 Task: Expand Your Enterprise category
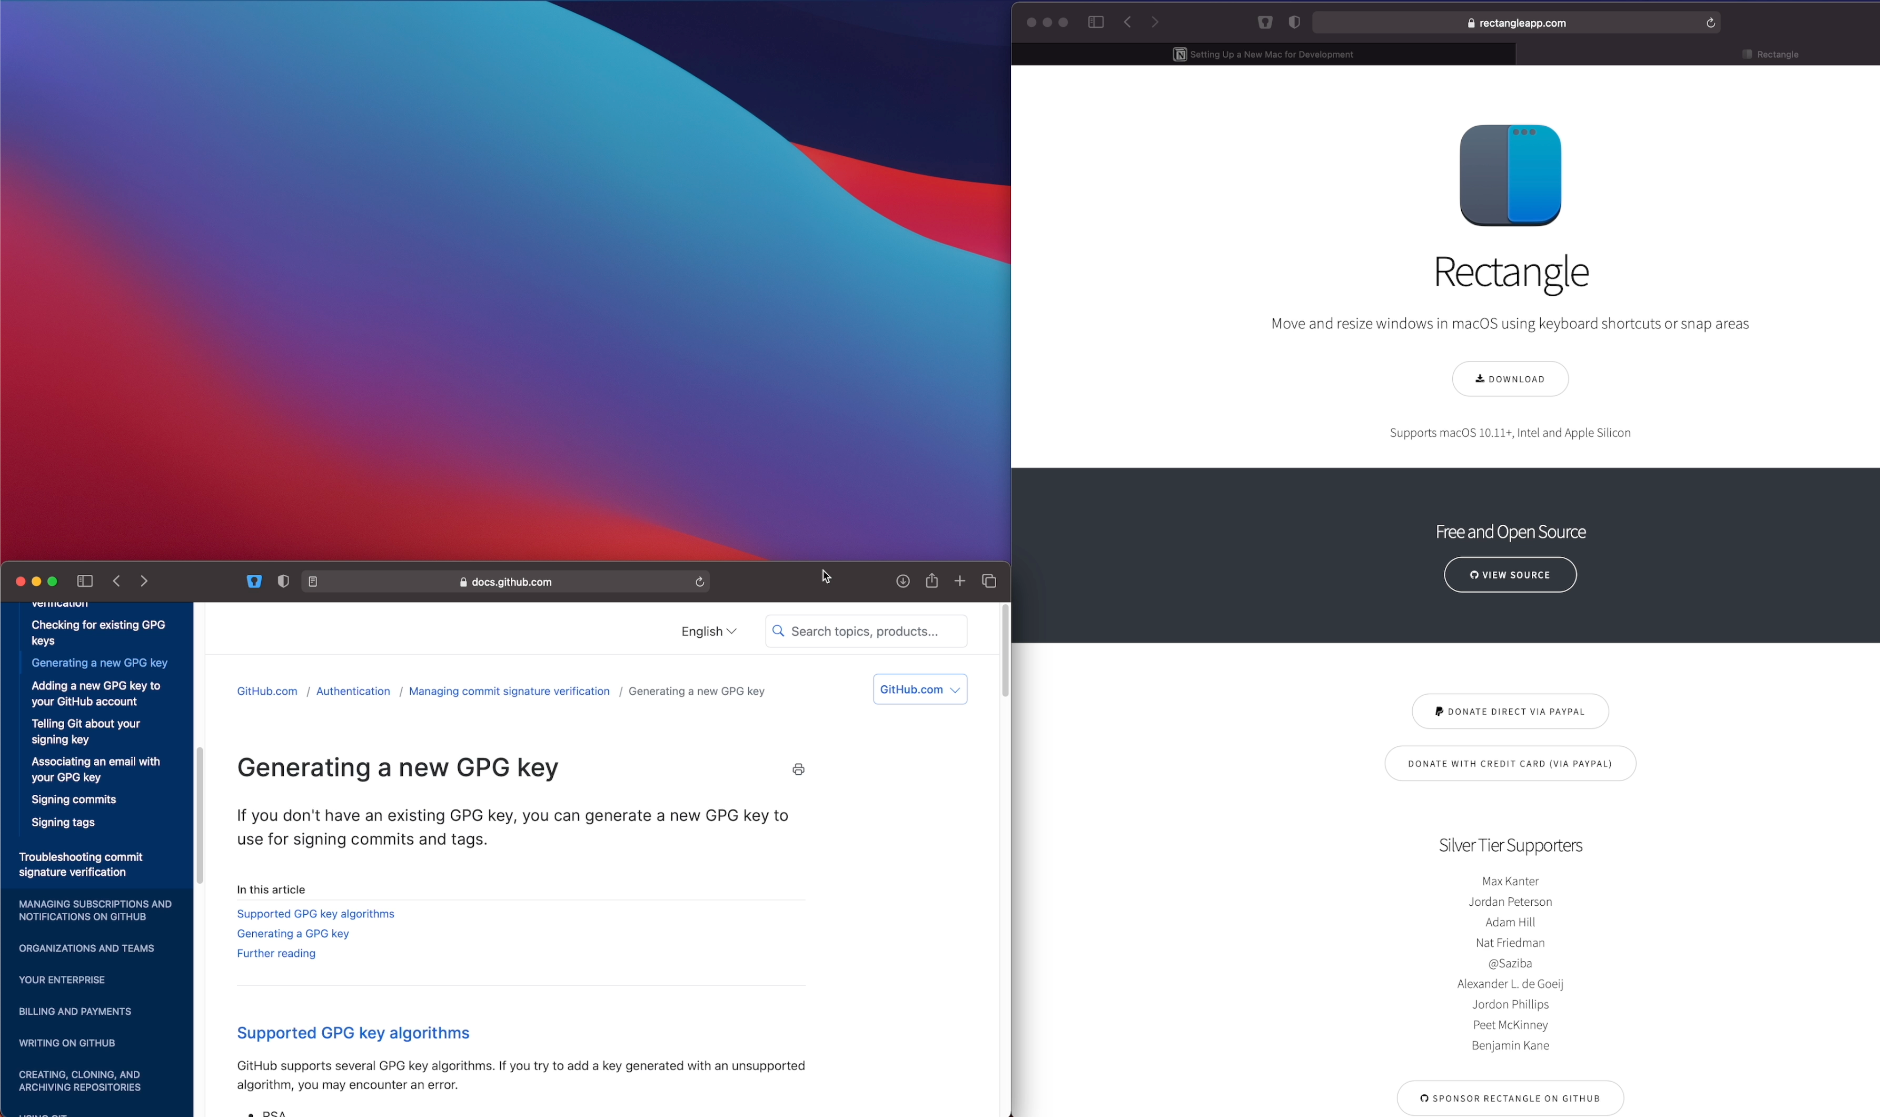62,980
